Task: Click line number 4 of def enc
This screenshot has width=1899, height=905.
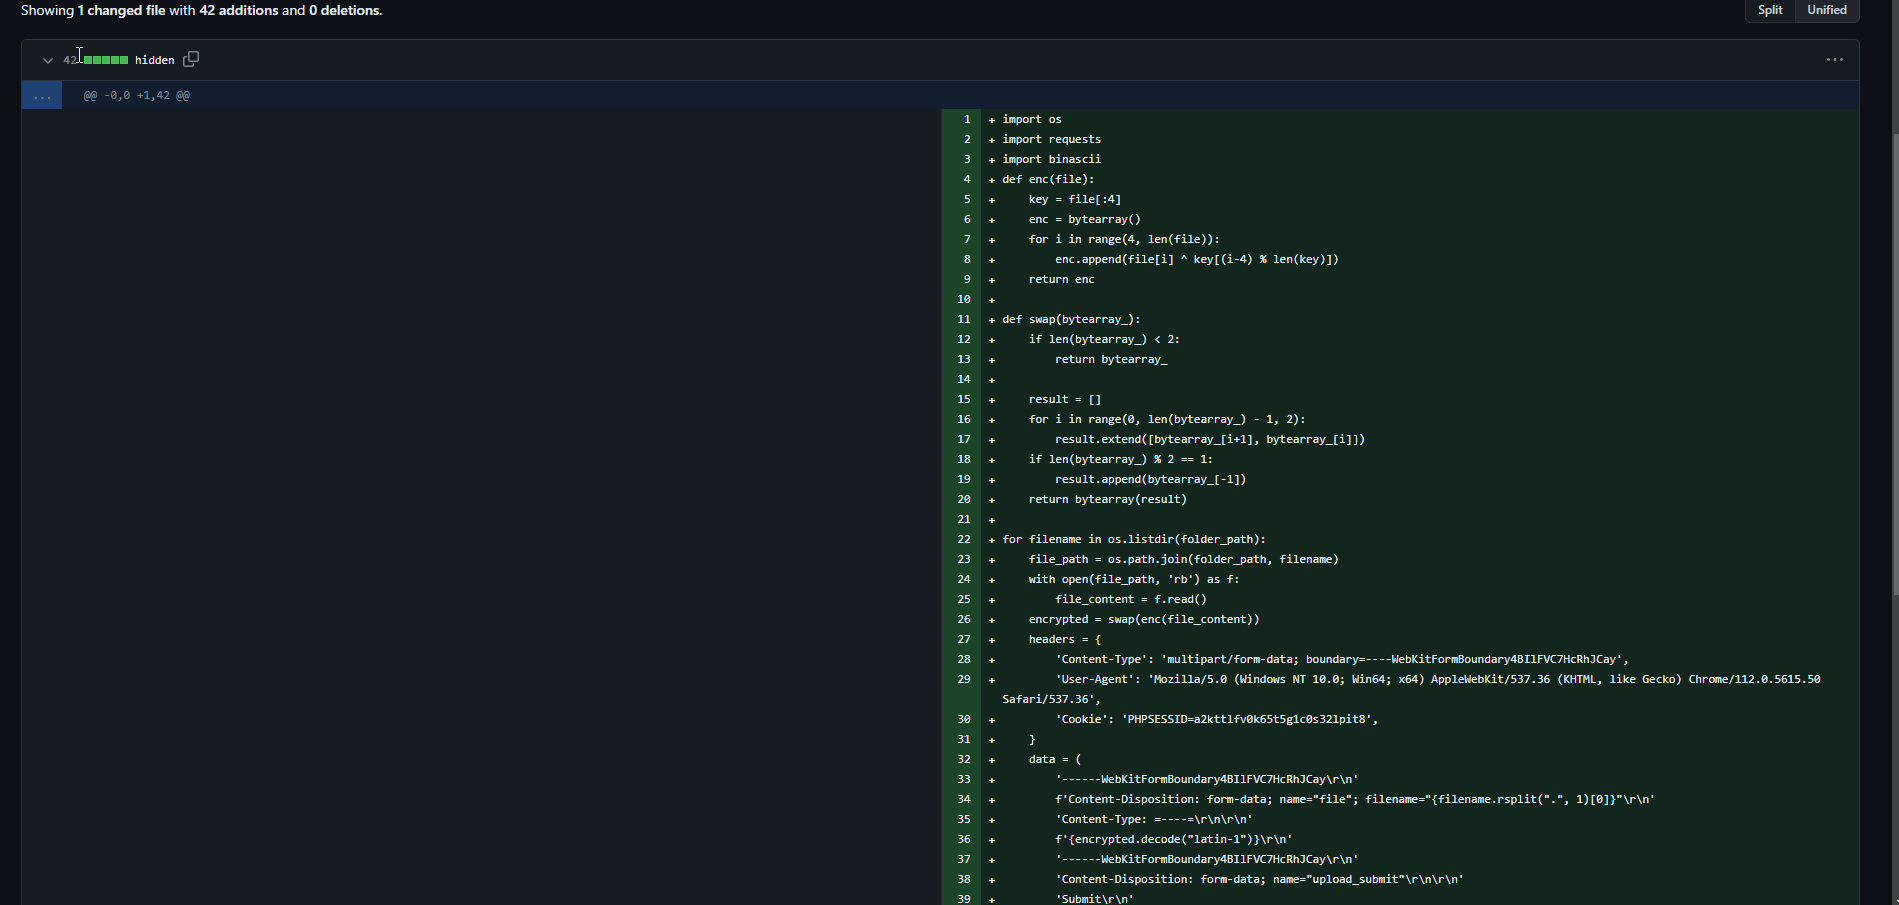Action: [961, 179]
